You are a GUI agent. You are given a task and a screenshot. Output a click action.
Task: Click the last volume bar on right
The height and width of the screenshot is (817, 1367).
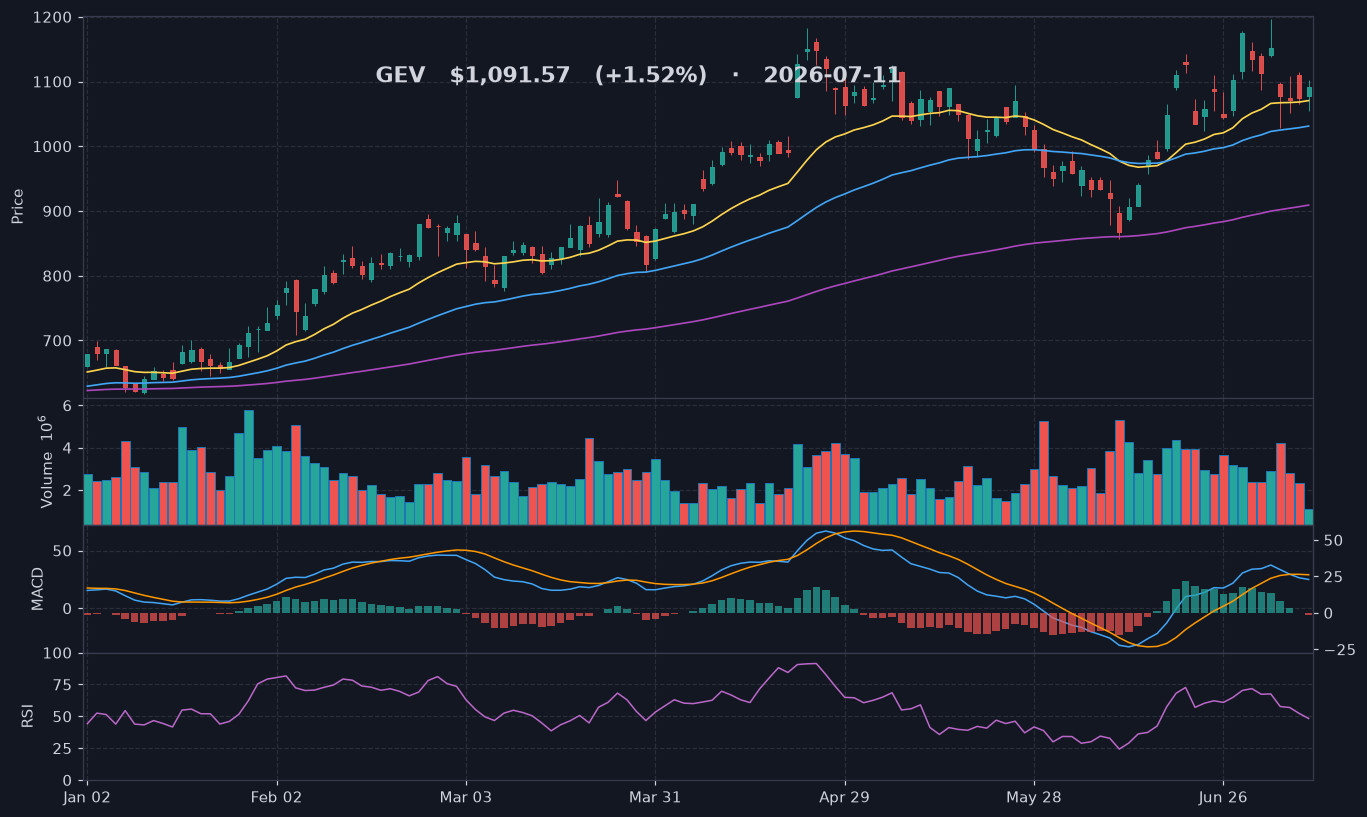(1308, 517)
